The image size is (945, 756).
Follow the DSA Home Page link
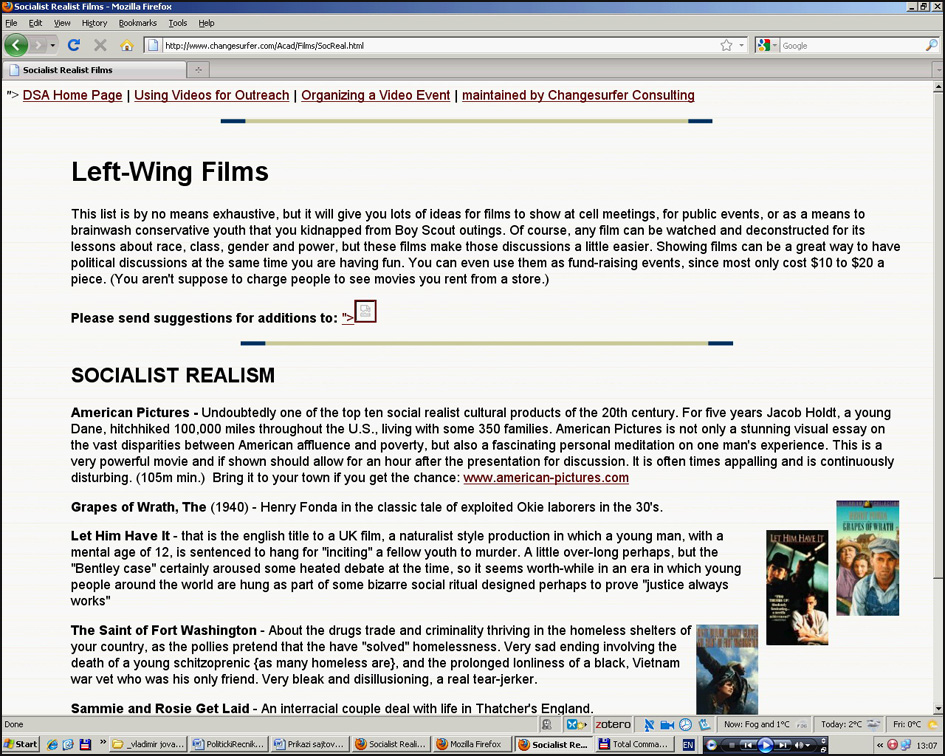coord(72,95)
